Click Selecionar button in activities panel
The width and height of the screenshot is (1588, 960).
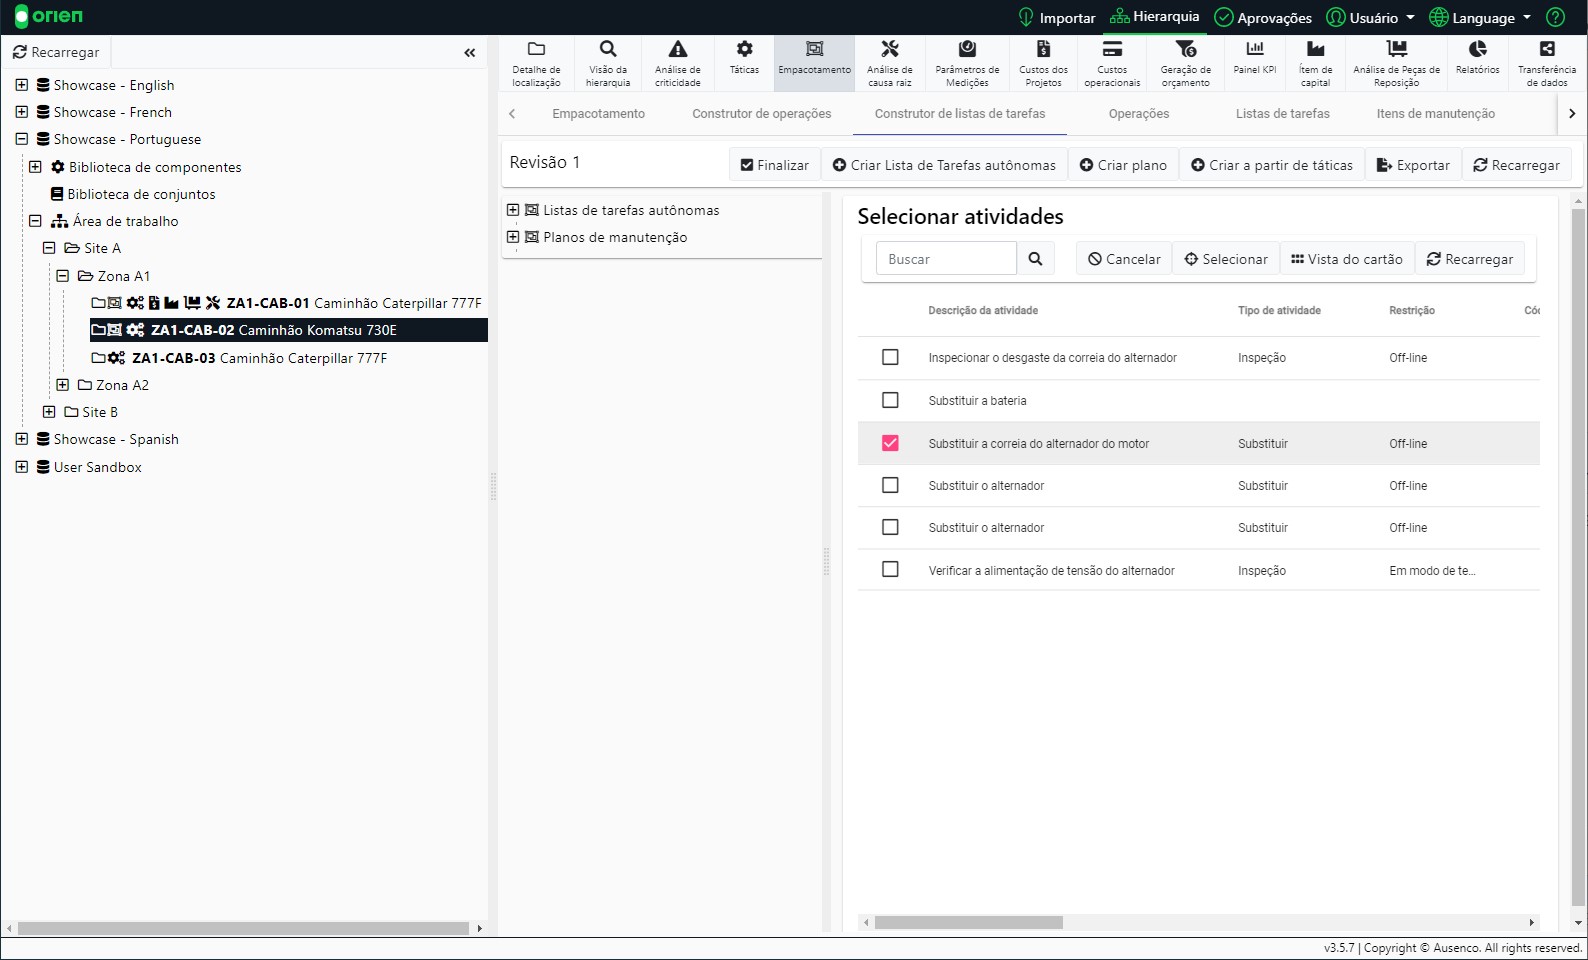coord(1226,259)
